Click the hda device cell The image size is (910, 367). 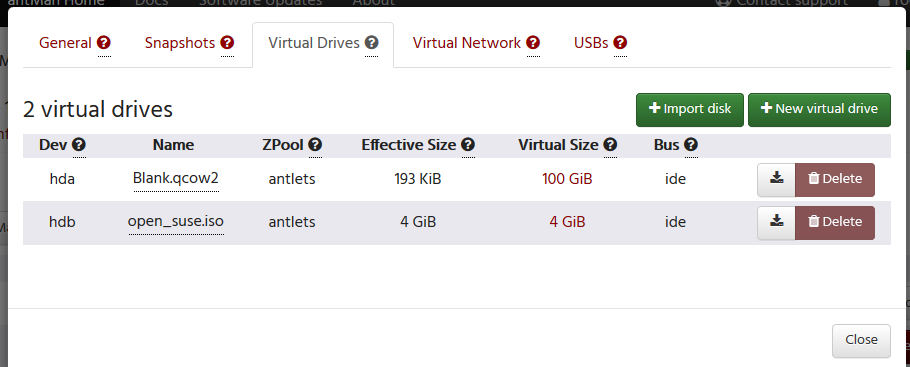(62, 179)
